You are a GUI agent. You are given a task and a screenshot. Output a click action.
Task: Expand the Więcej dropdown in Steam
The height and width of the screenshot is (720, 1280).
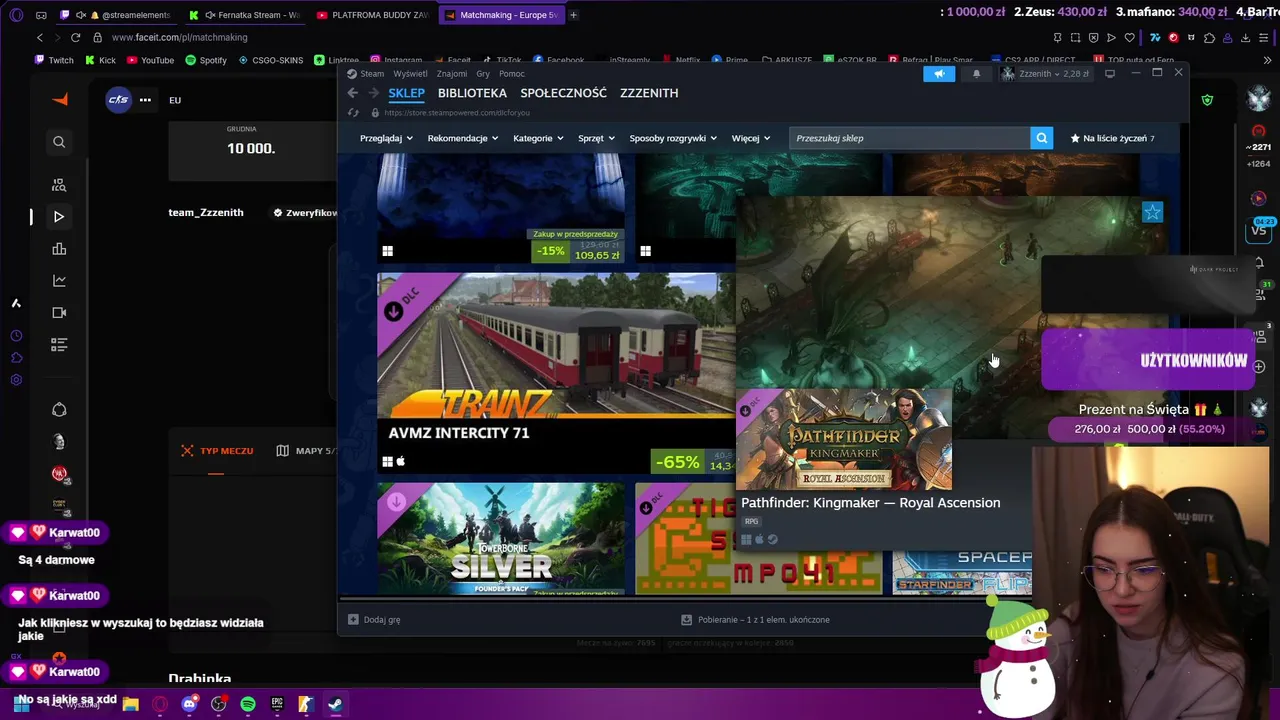coord(751,138)
